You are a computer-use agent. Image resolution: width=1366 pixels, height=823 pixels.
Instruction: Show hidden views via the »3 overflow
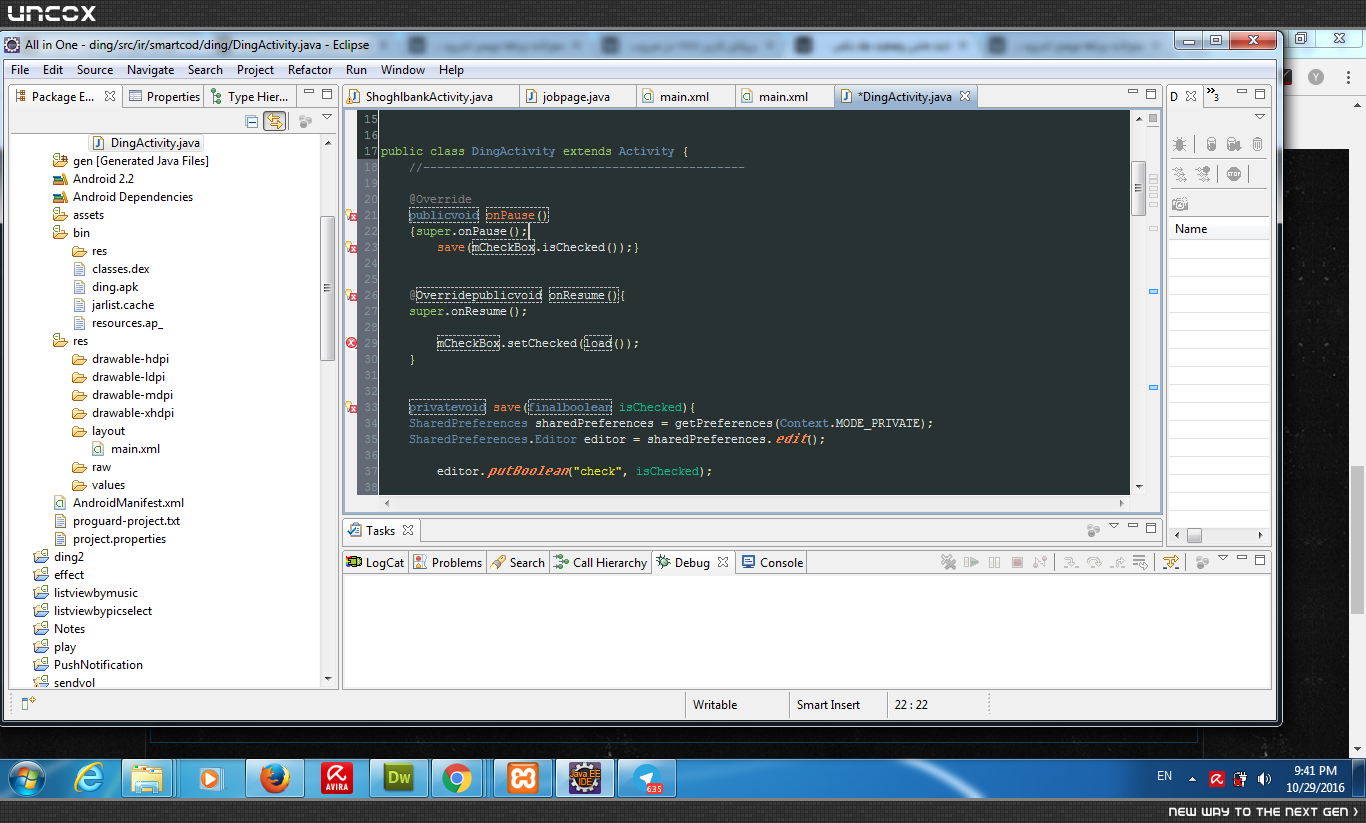point(1211,96)
